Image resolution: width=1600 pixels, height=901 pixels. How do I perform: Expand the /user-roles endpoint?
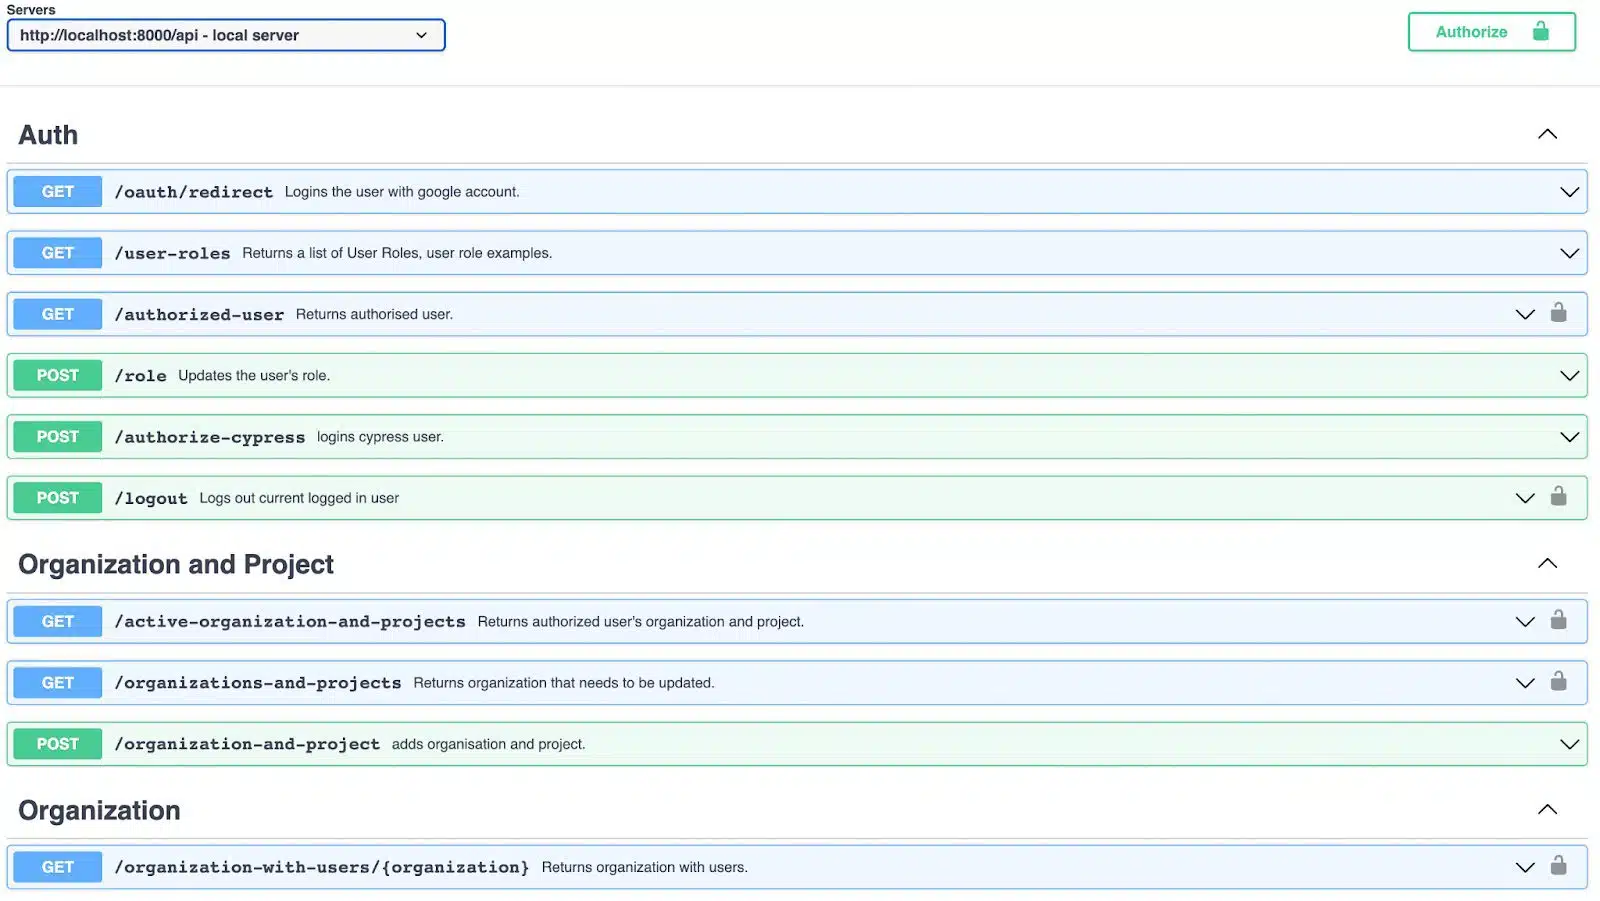[x=1569, y=252]
